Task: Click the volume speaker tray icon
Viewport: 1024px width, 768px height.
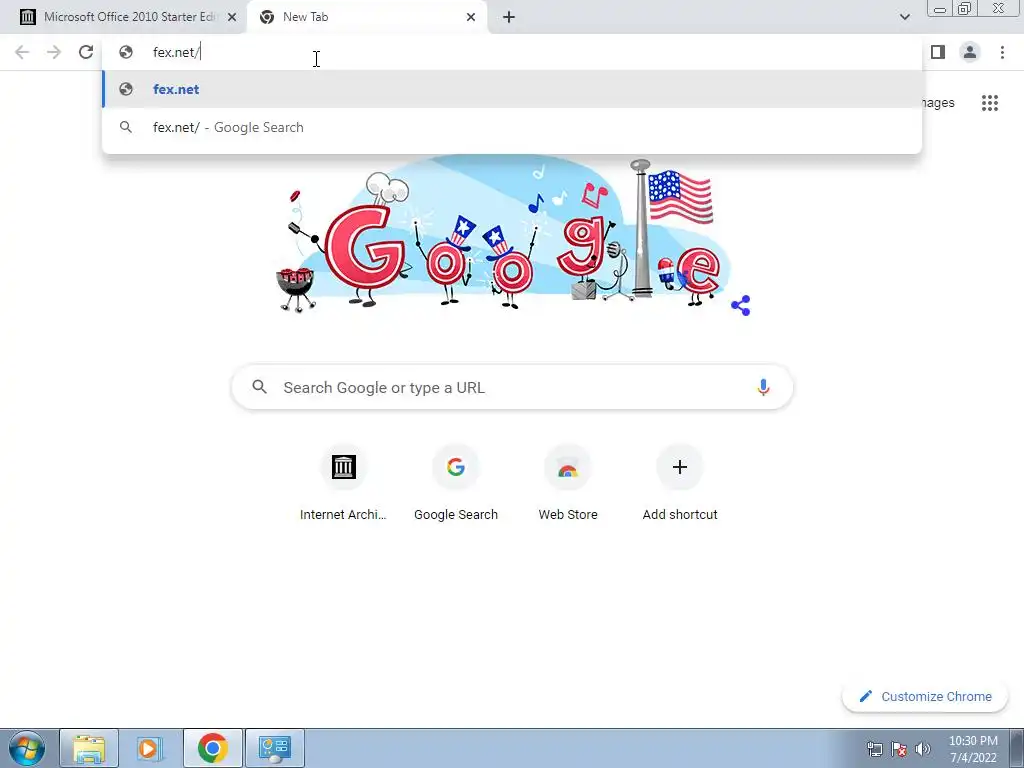Action: click(923, 749)
